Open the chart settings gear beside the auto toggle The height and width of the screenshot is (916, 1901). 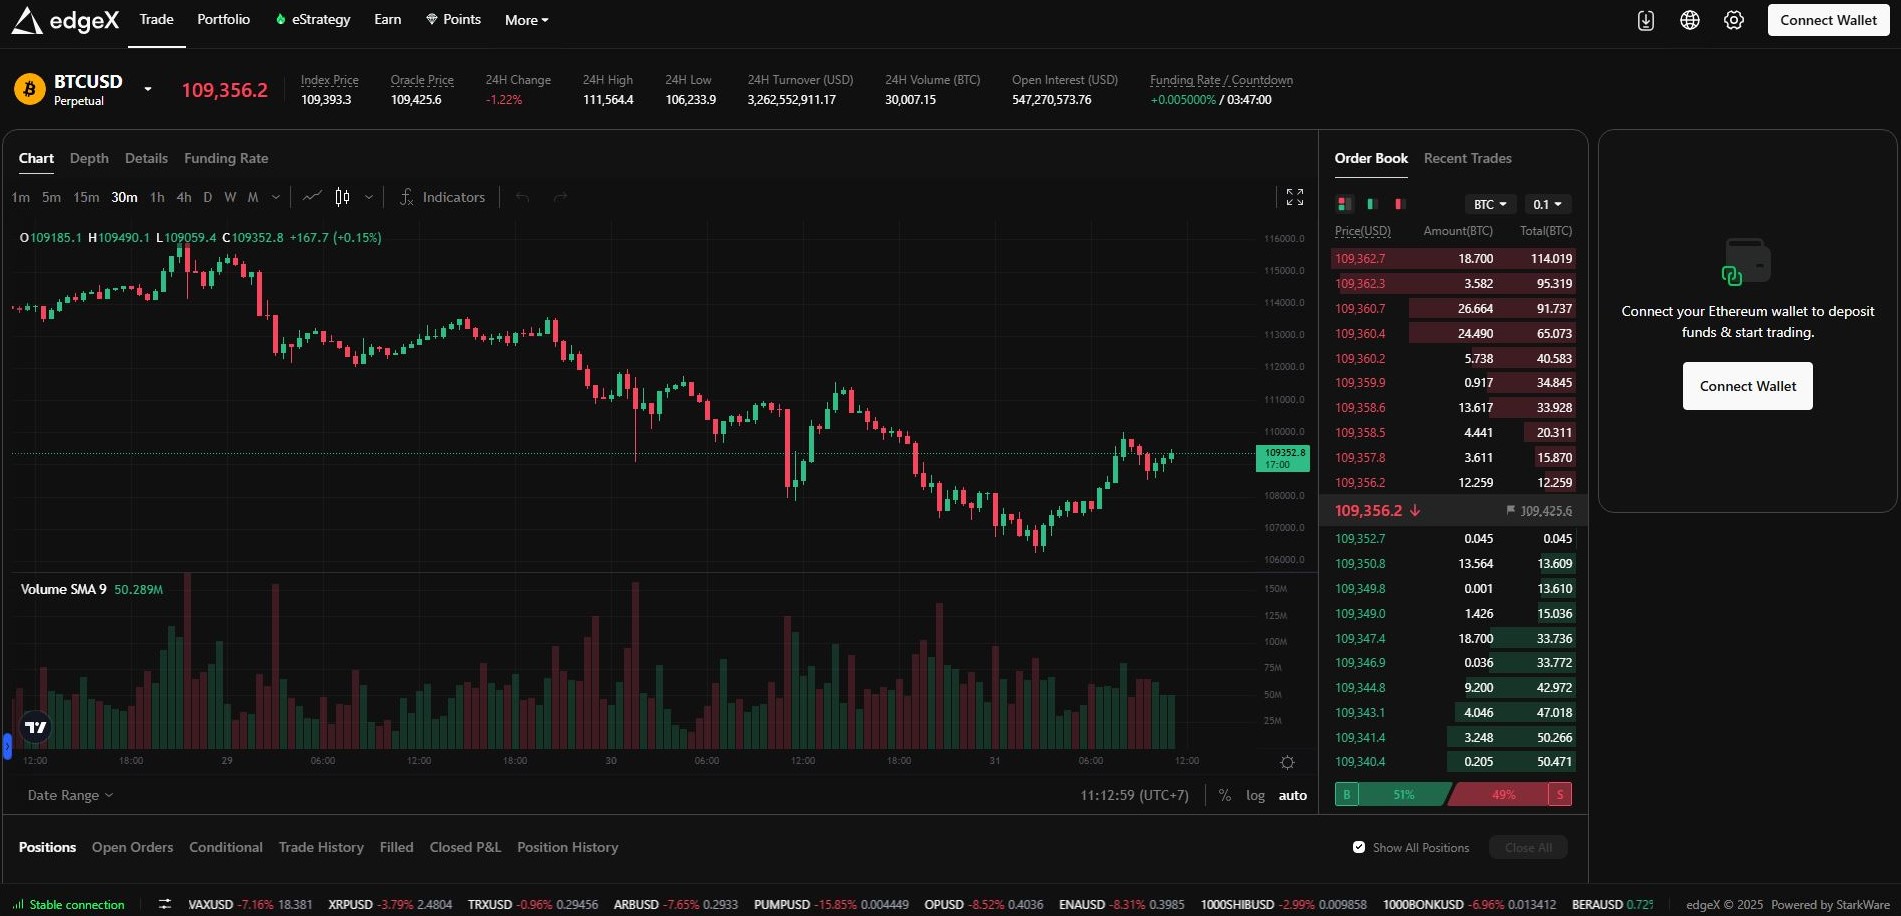point(1286,762)
